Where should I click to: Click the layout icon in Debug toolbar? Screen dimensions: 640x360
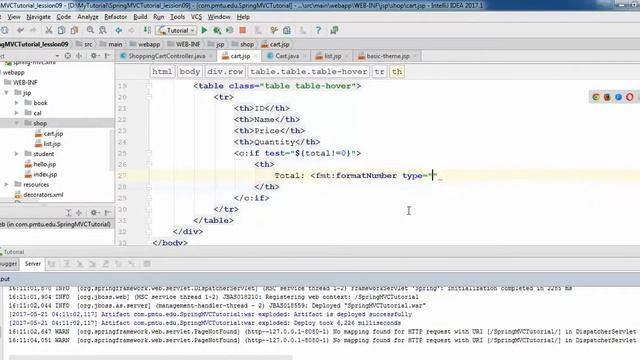[147, 264]
